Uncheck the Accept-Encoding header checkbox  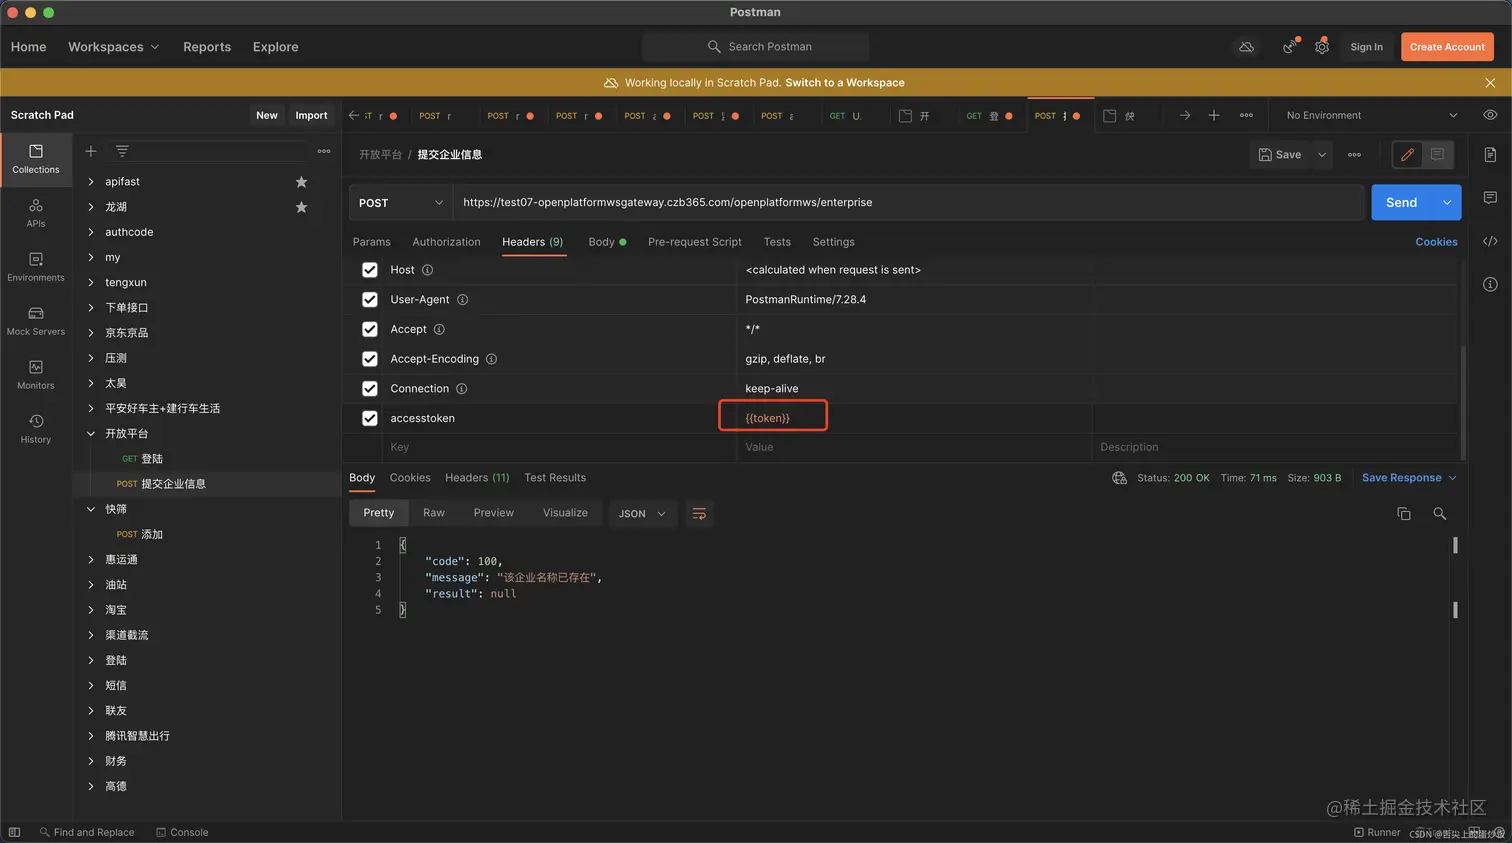click(x=370, y=359)
